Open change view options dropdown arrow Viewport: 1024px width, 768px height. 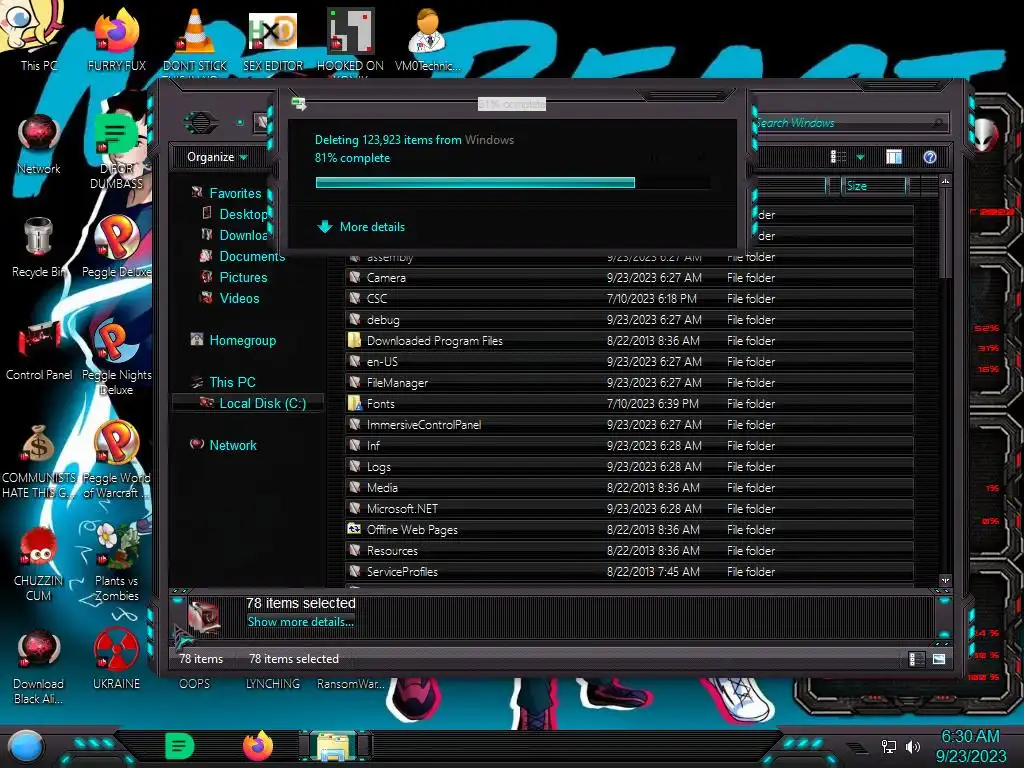(860, 157)
